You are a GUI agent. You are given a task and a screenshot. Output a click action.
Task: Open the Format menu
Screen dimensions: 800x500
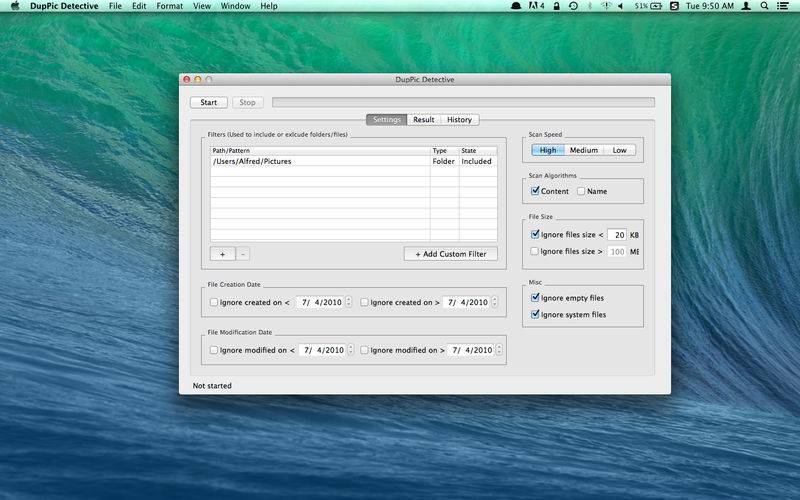[169, 6]
